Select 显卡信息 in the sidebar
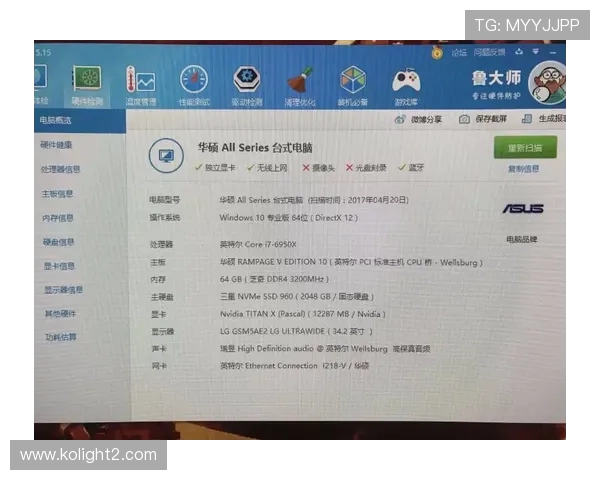This screenshot has width=600, height=480. point(59,266)
